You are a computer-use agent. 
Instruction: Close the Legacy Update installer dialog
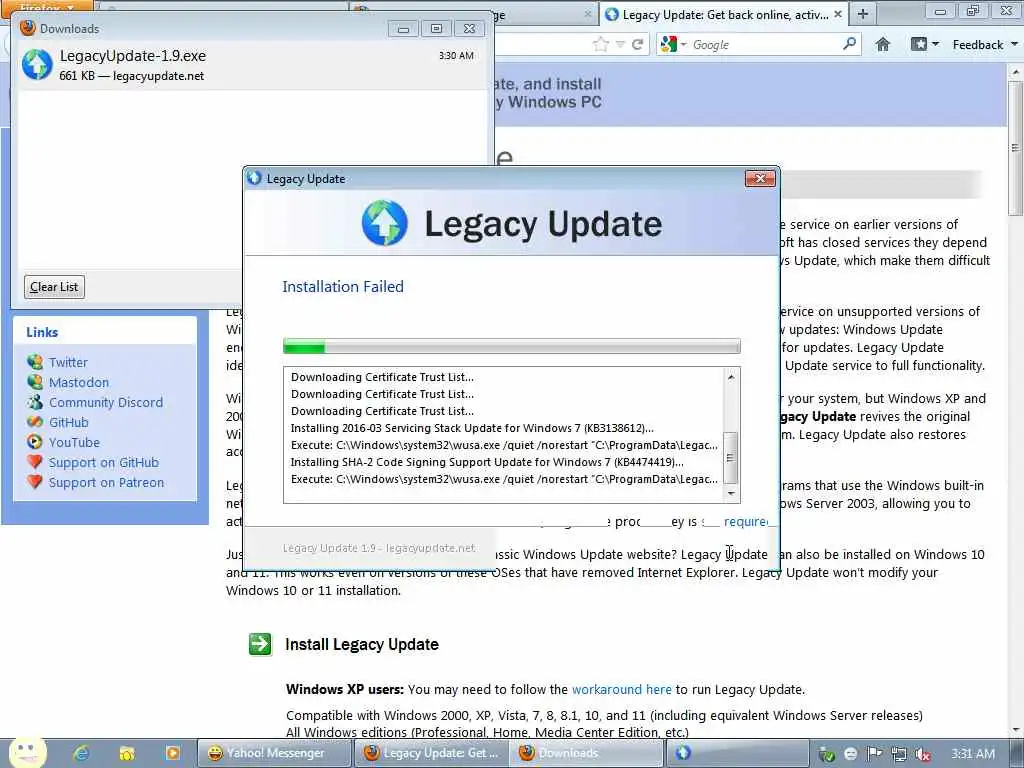(x=760, y=178)
